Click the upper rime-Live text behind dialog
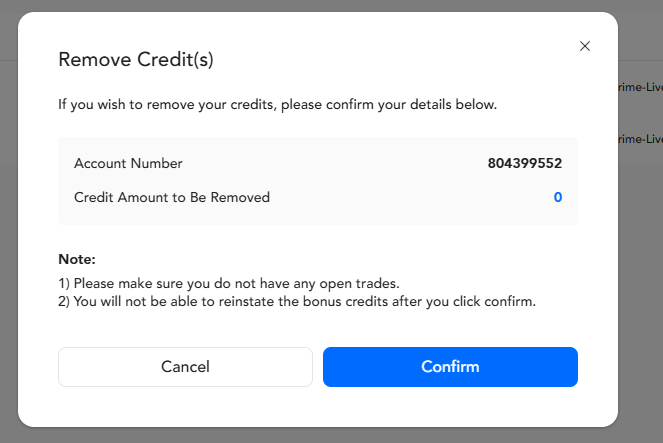Image resolution: width=663 pixels, height=443 pixels. [x=641, y=85]
